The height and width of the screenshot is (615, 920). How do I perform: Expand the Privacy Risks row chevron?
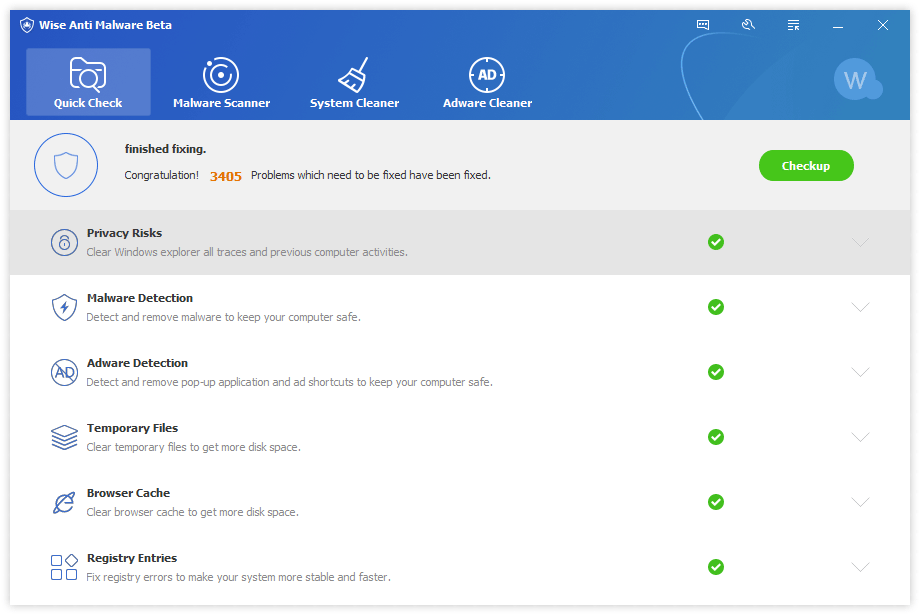(x=860, y=242)
